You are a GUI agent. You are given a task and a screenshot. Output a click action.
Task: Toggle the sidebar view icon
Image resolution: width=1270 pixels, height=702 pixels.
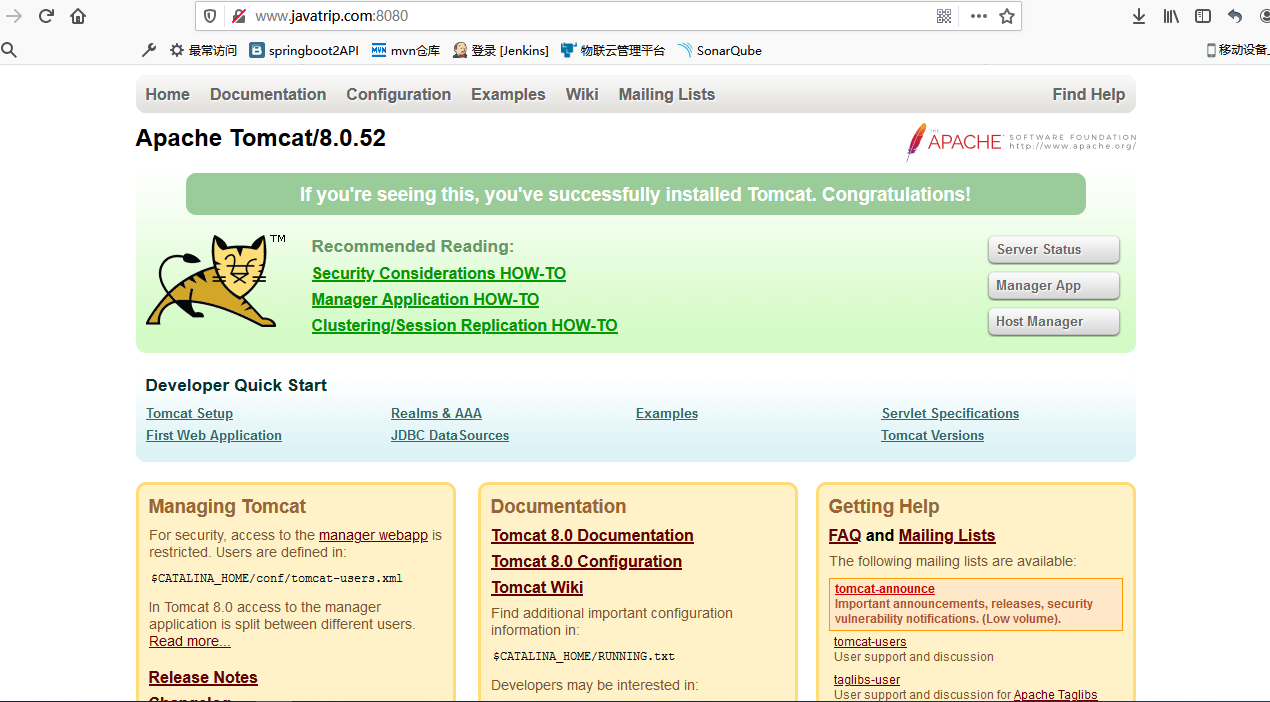click(x=1203, y=16)
